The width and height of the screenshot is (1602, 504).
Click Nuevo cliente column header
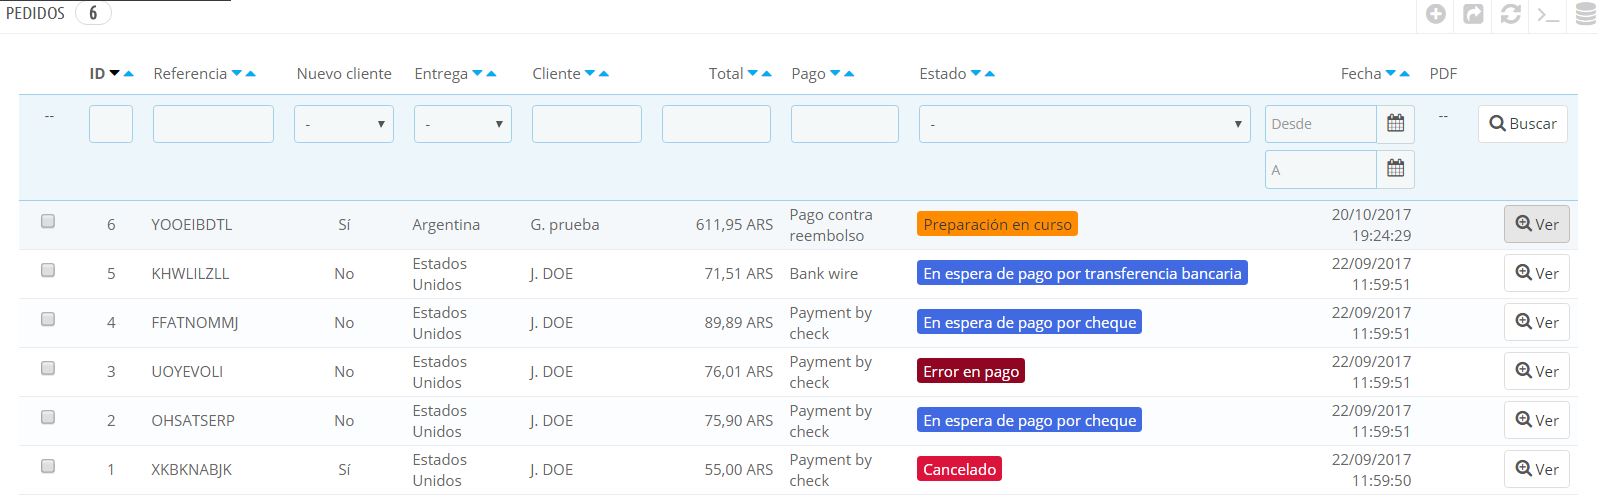(x=344, y=73)
